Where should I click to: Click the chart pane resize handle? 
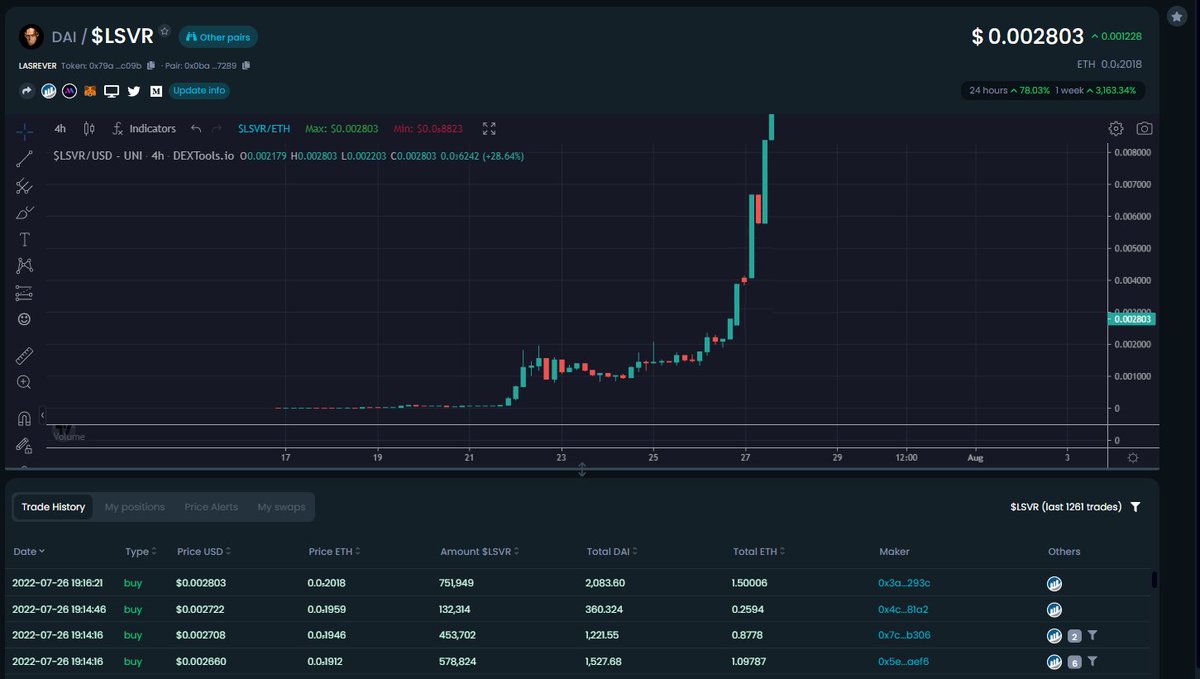click(x=582, y=469)
